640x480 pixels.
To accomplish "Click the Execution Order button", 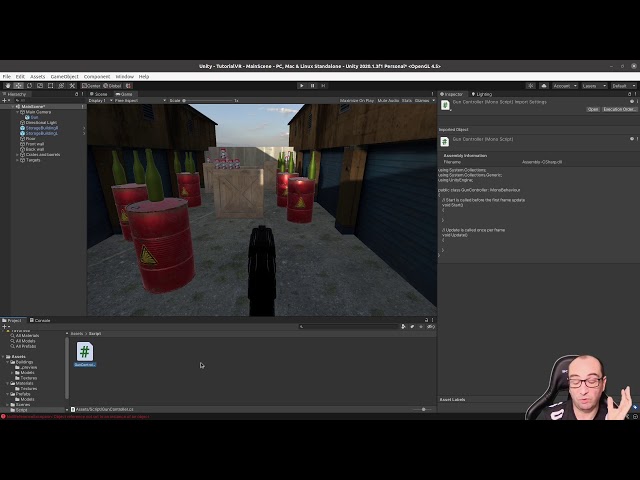I will pyautogui.click(x=619, y=109).
